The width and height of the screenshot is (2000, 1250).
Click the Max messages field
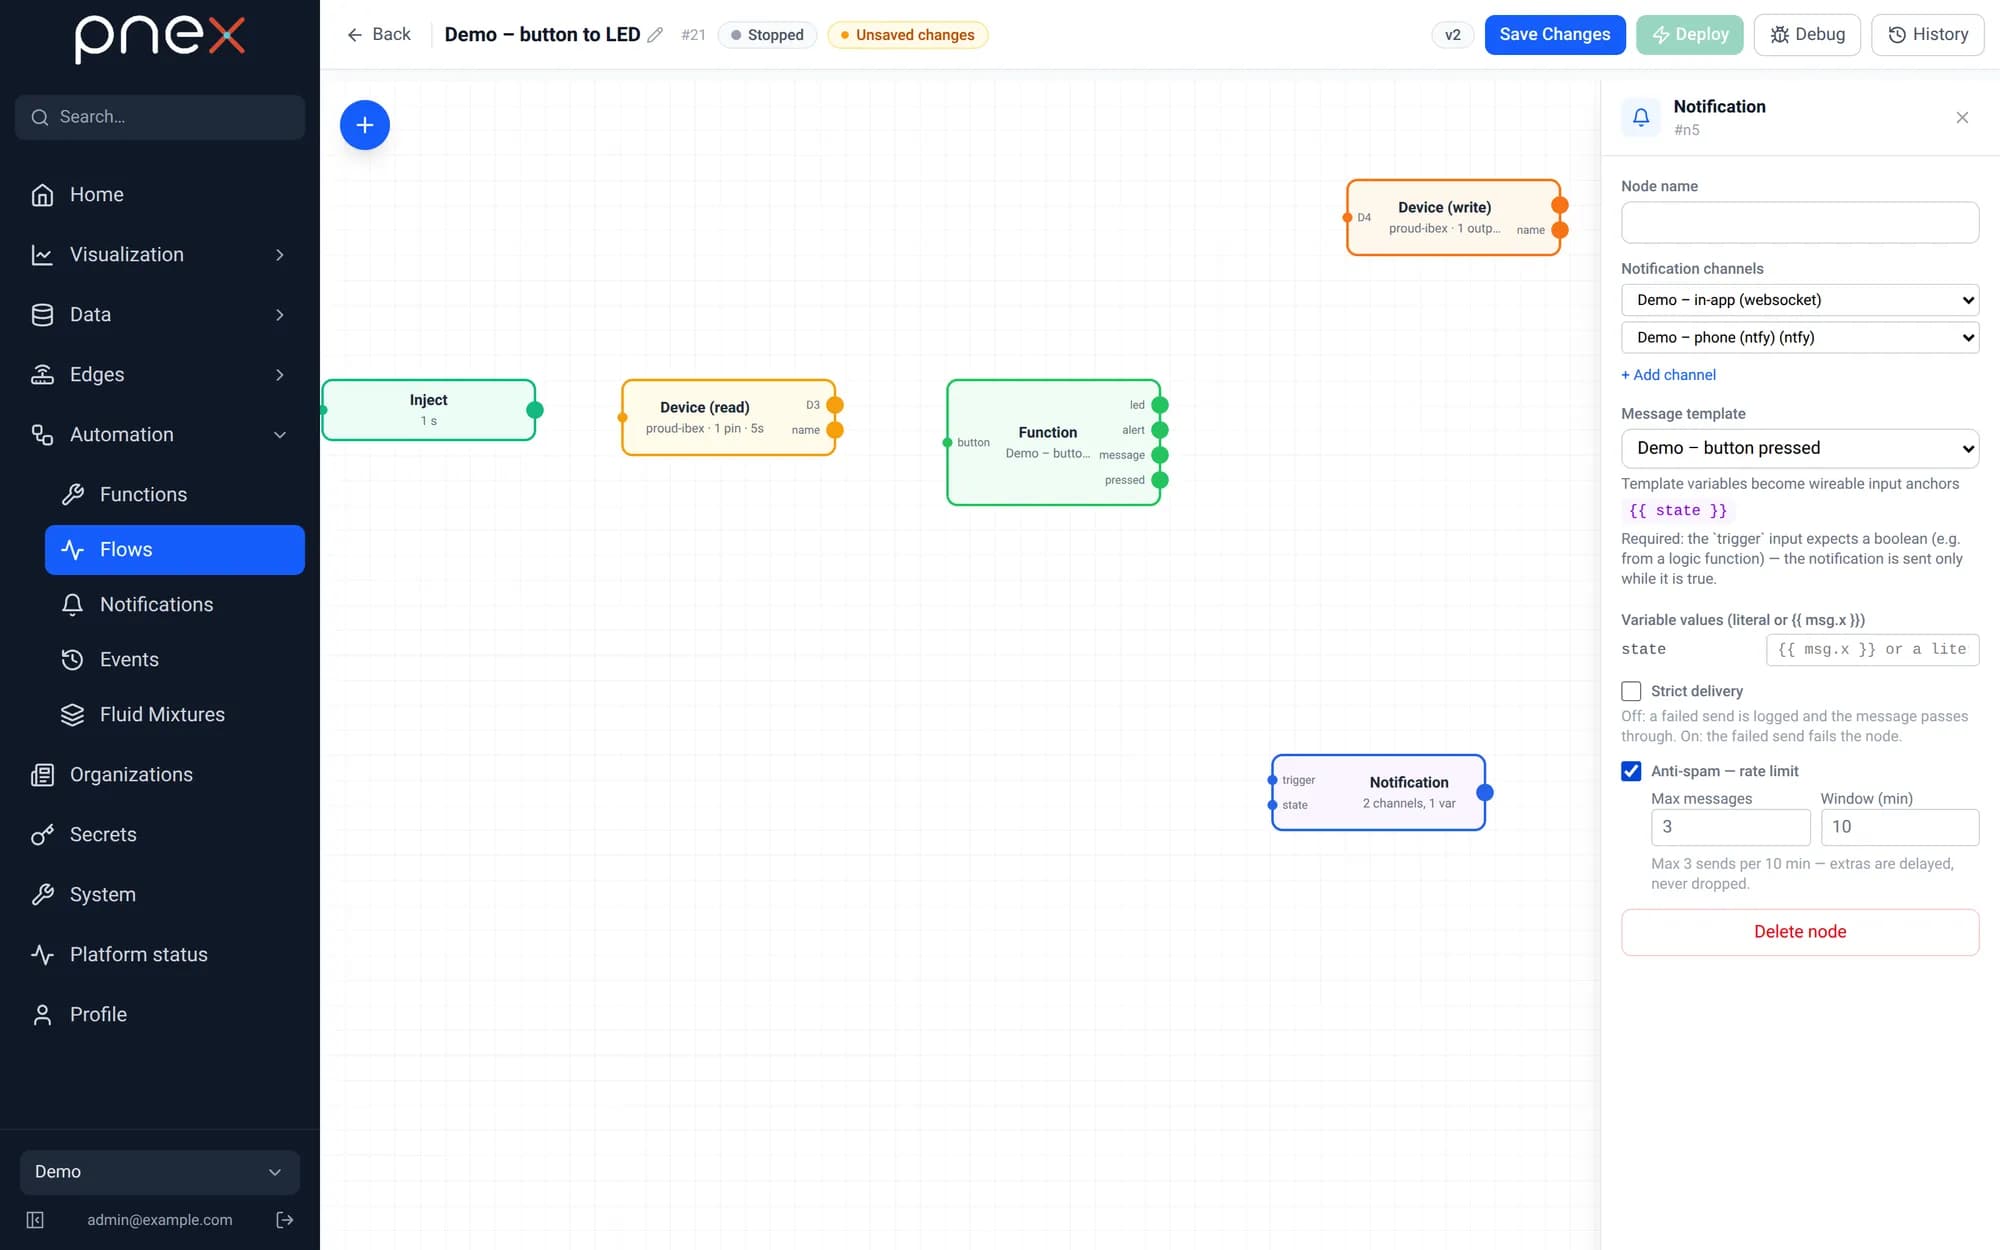click(1730, 827)
